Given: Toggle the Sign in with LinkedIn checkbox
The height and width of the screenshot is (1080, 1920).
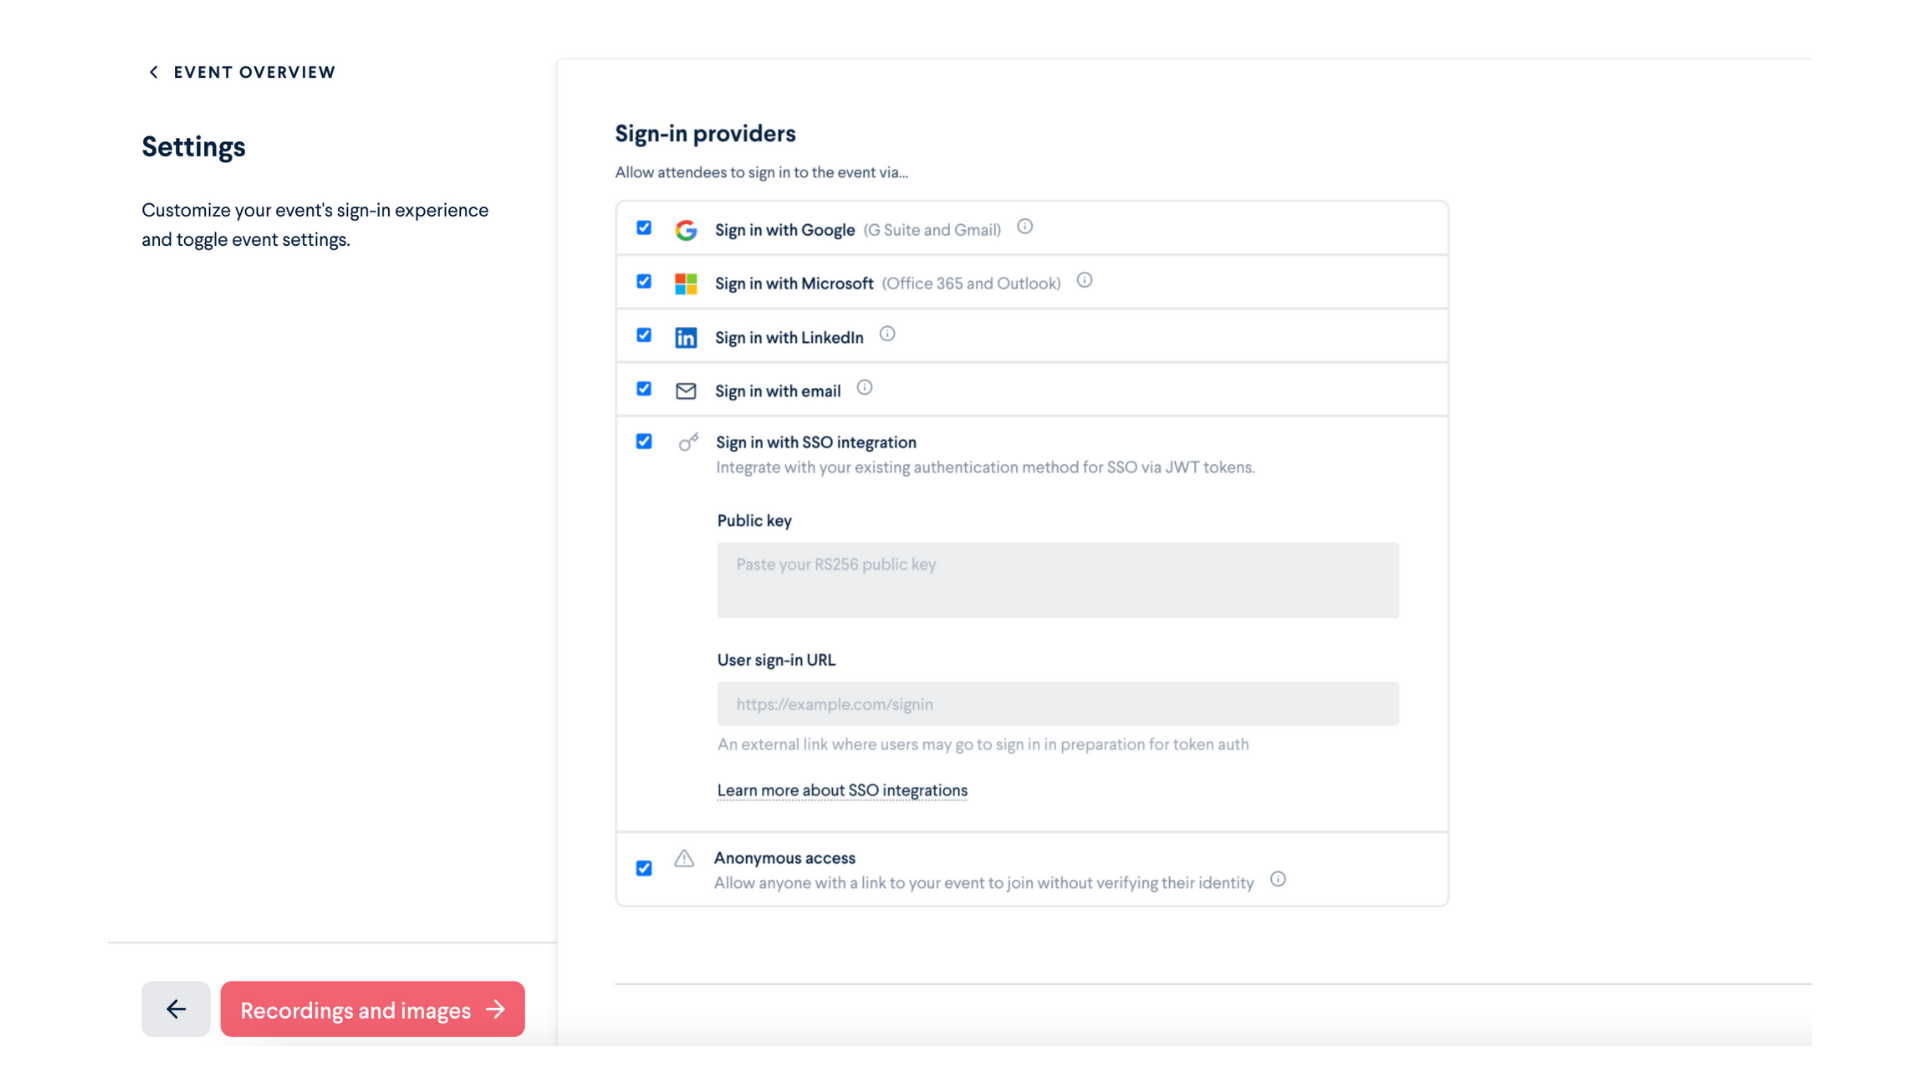Looking at the screenshot, I should pyautogui.click(x=644, y=335).
